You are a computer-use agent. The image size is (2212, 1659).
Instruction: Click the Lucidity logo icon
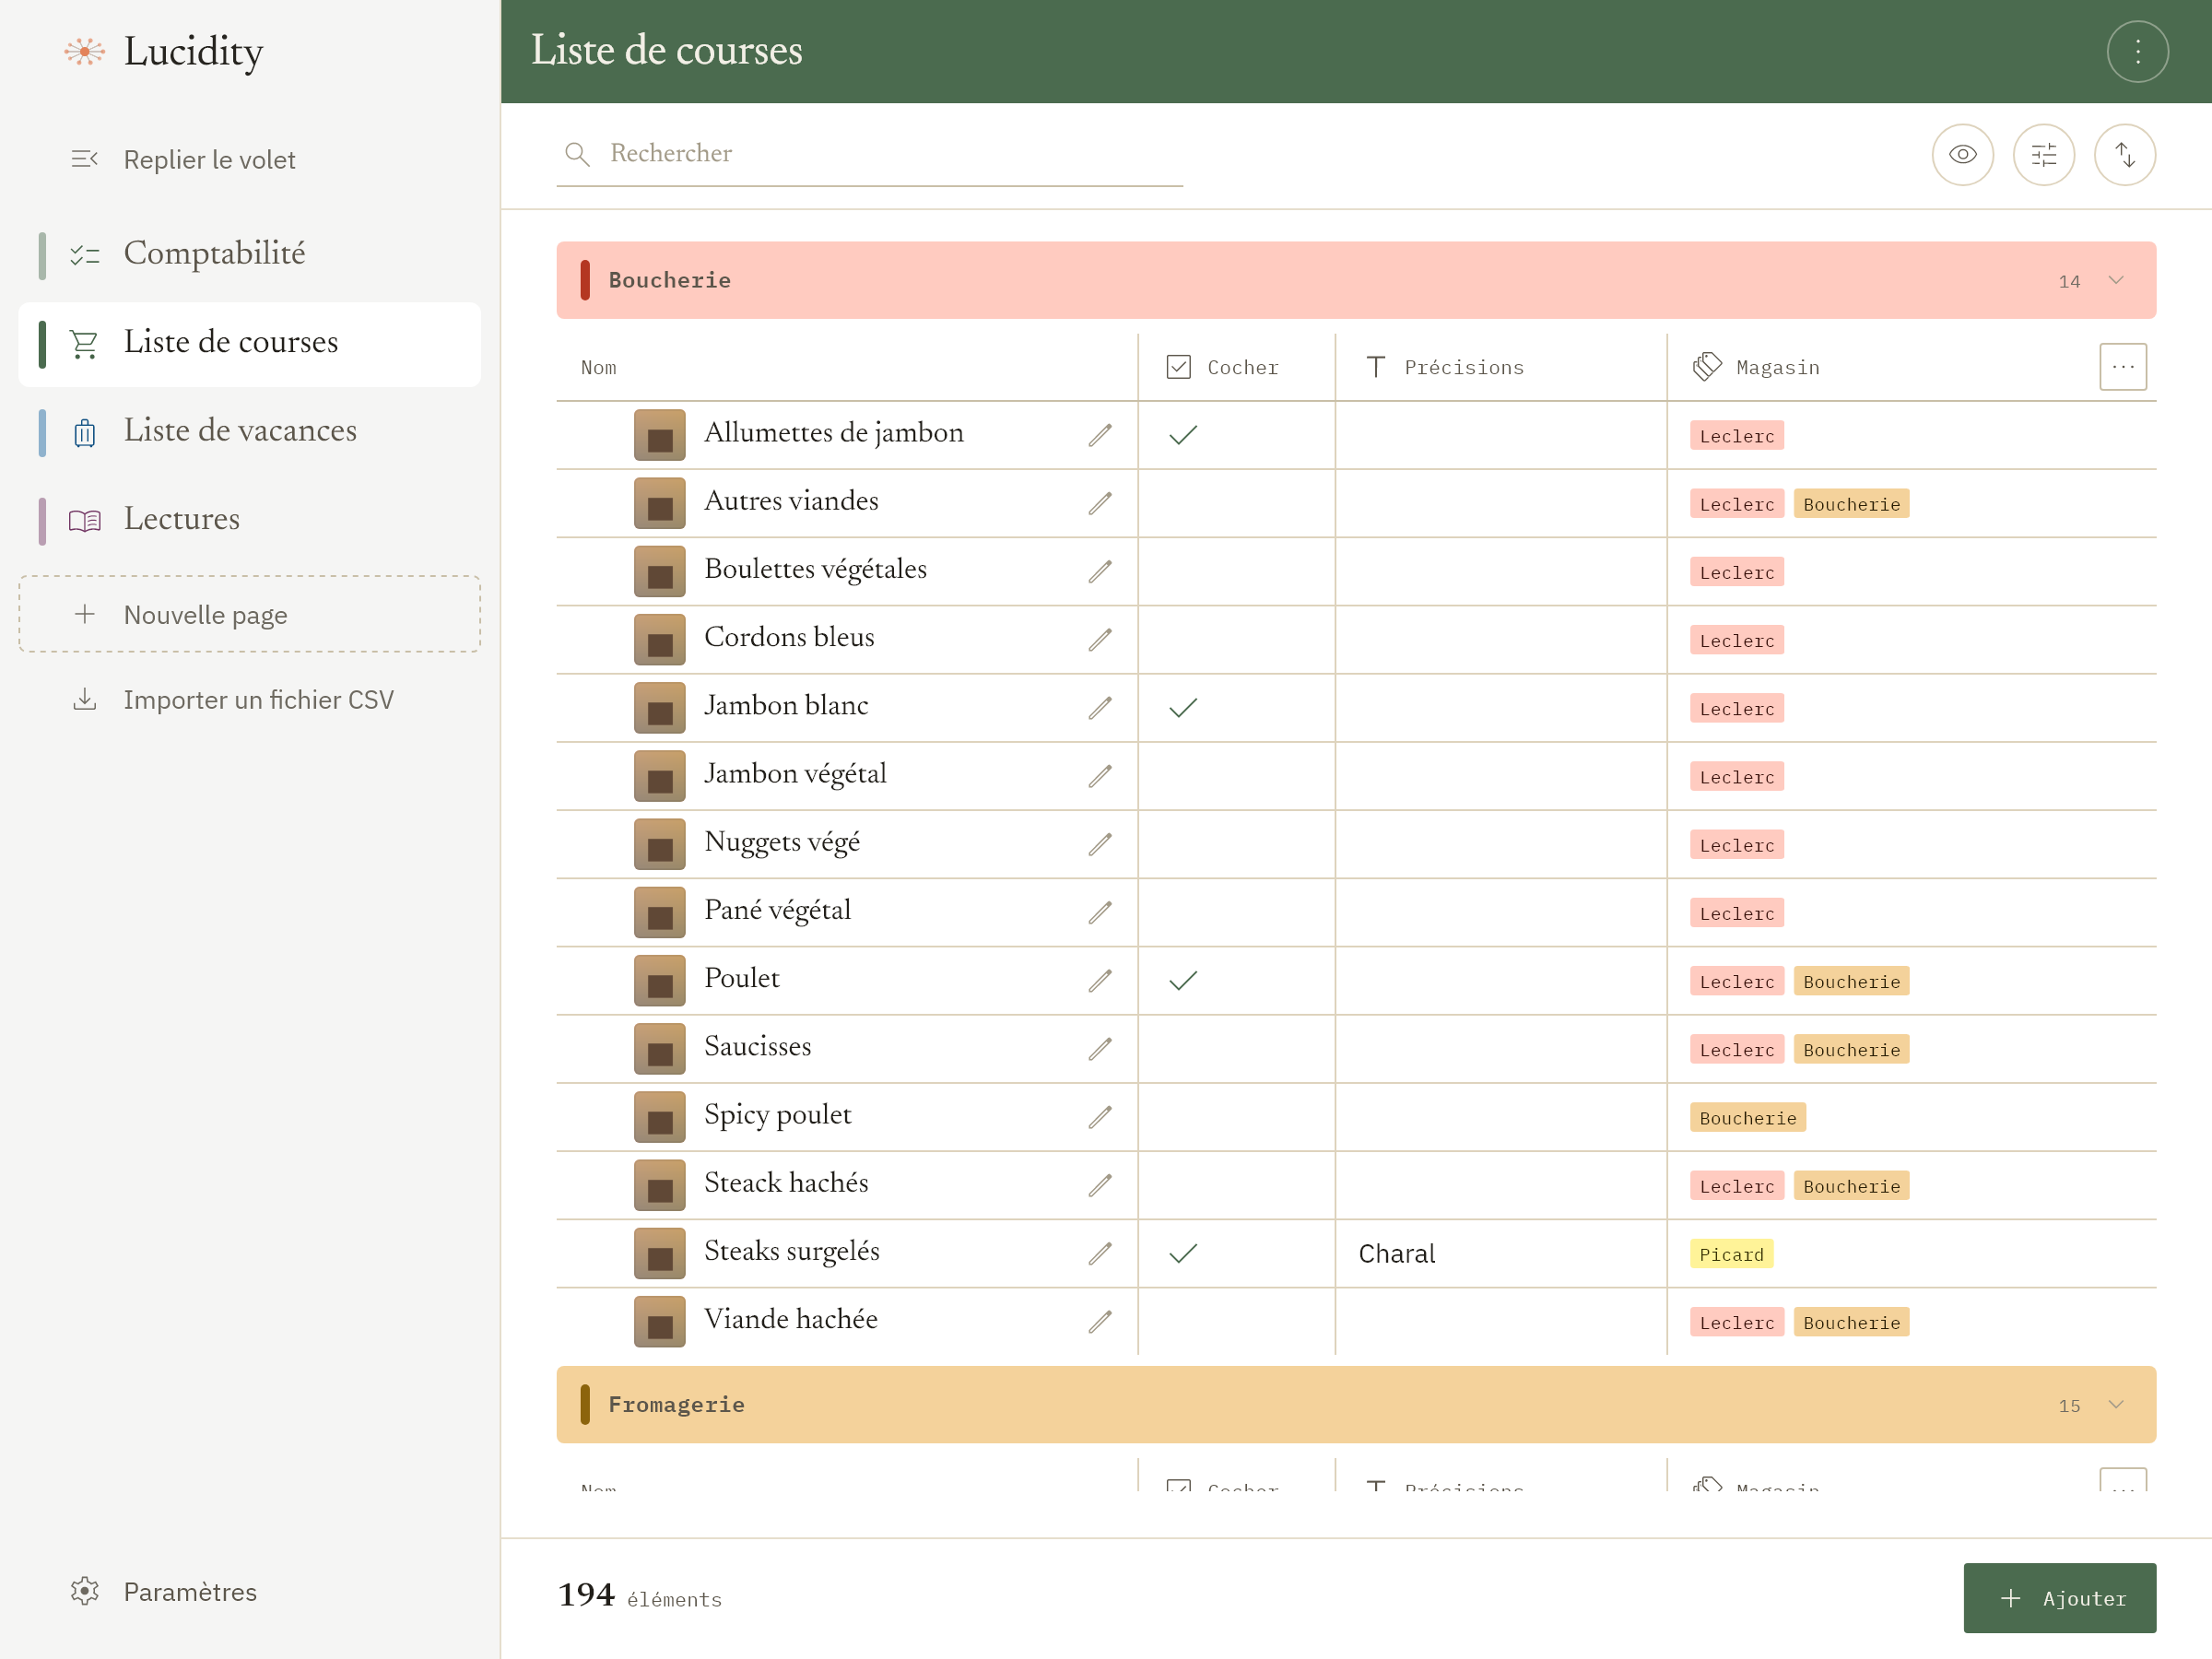pos(84,51)
